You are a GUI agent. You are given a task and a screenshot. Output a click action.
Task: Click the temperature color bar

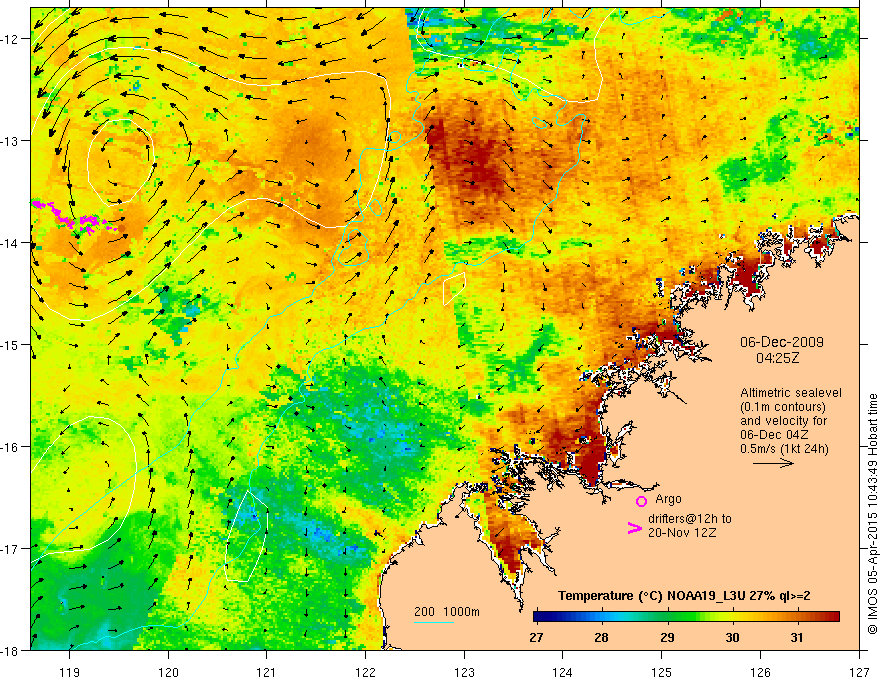[686, 617]
